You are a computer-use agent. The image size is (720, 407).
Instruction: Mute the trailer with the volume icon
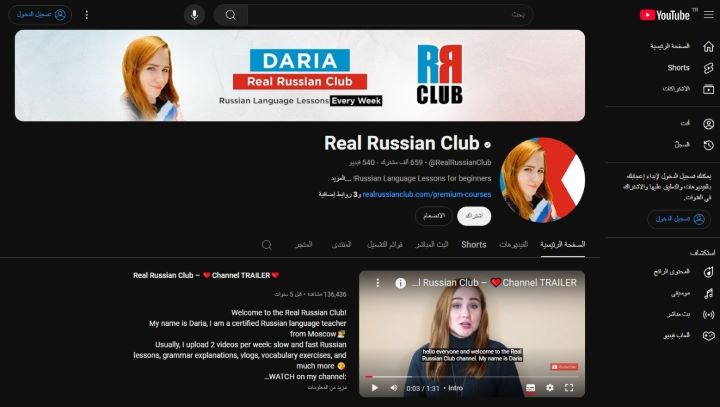394,388
